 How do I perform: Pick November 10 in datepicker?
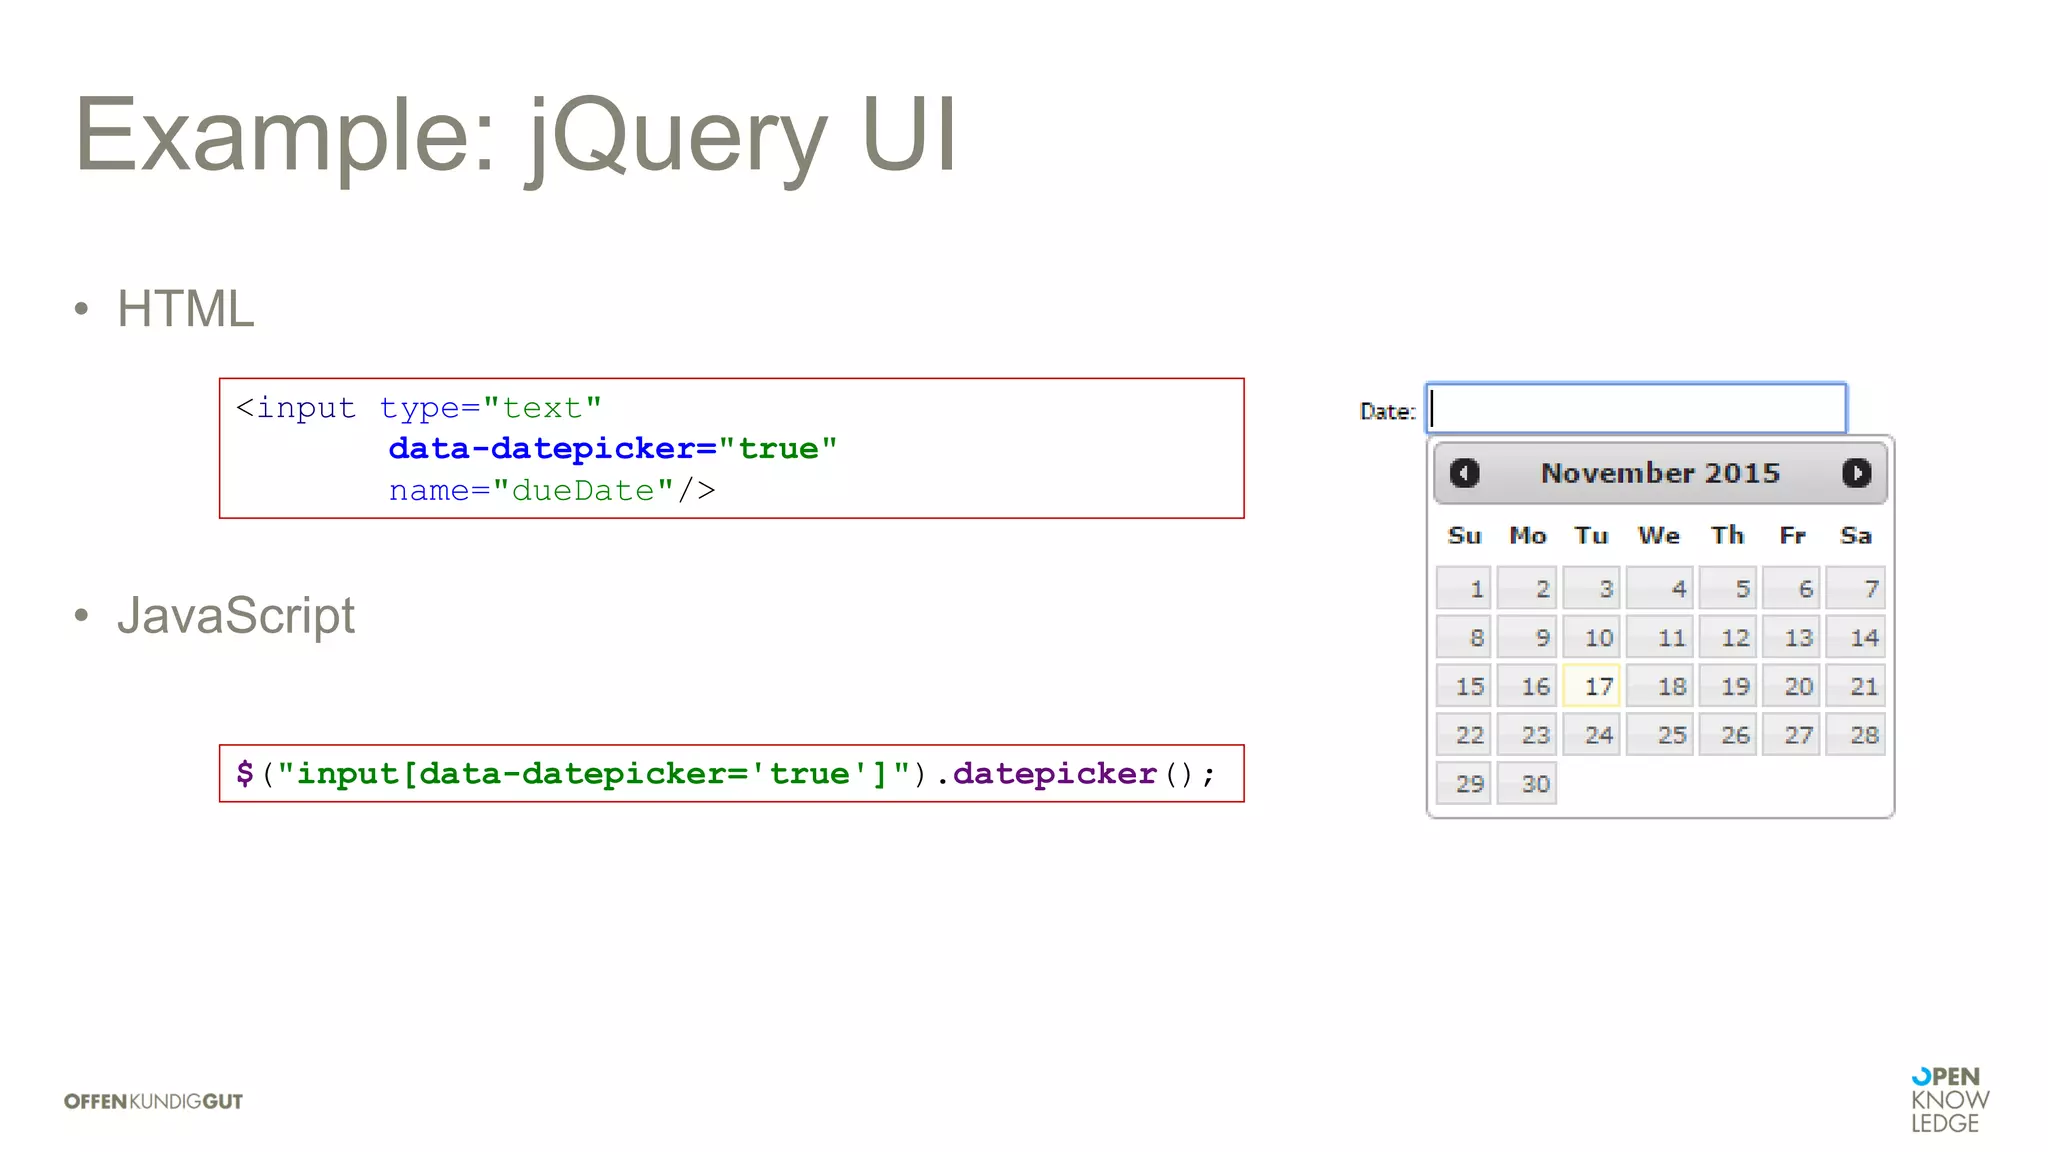(1591, 637)
